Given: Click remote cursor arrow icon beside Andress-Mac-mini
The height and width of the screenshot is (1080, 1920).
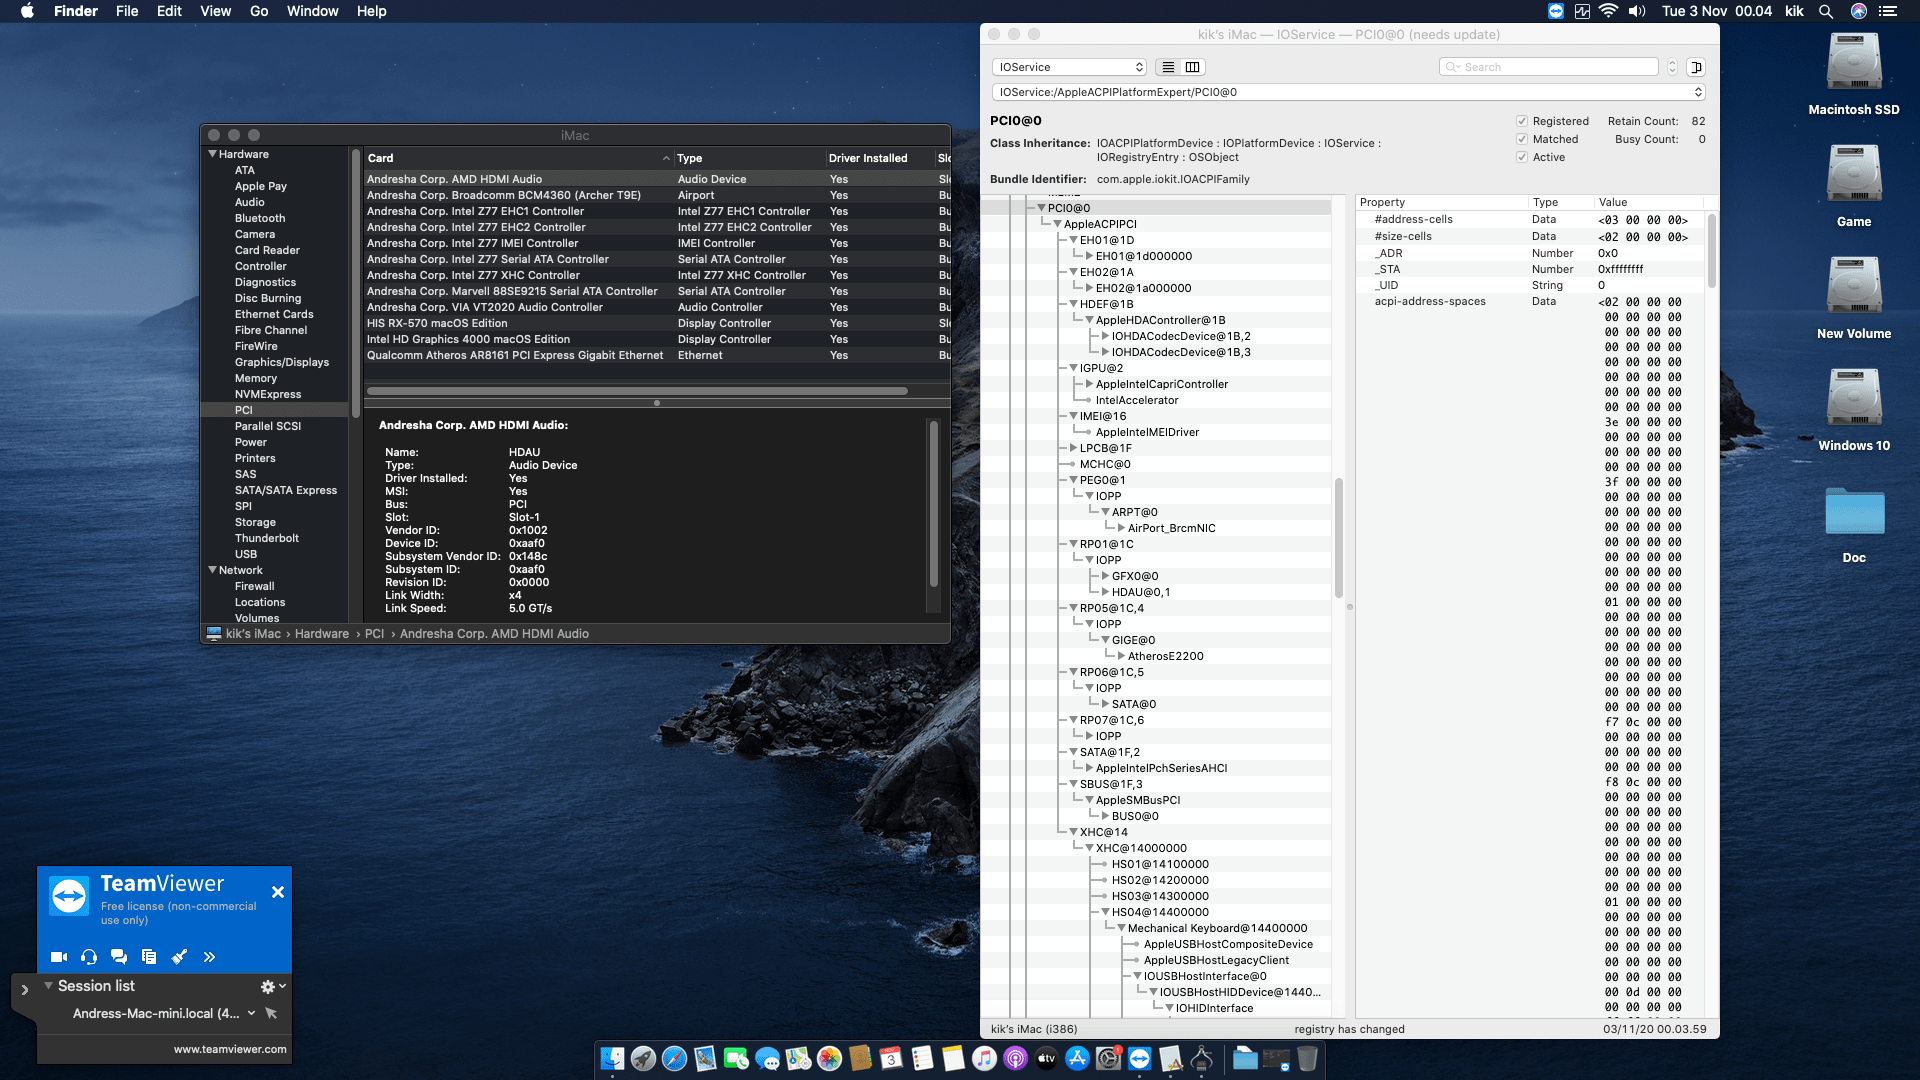Looking at the screenshot, I should tap(271, 1013).
